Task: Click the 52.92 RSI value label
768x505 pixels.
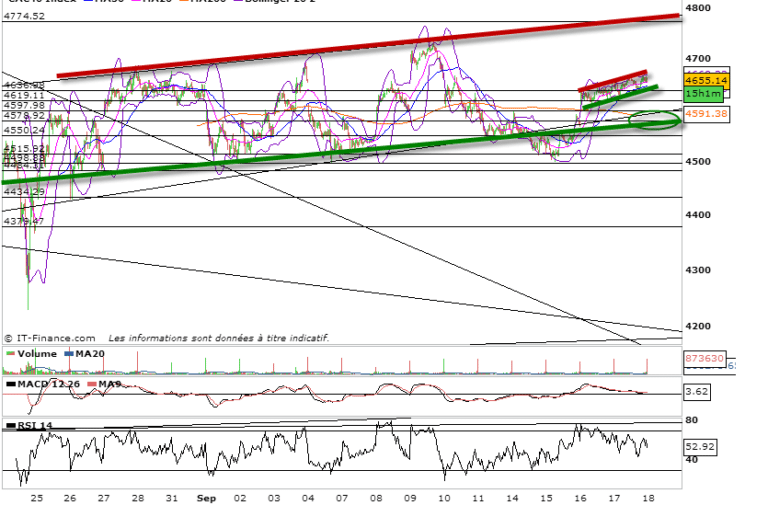Action: (698, 447)
